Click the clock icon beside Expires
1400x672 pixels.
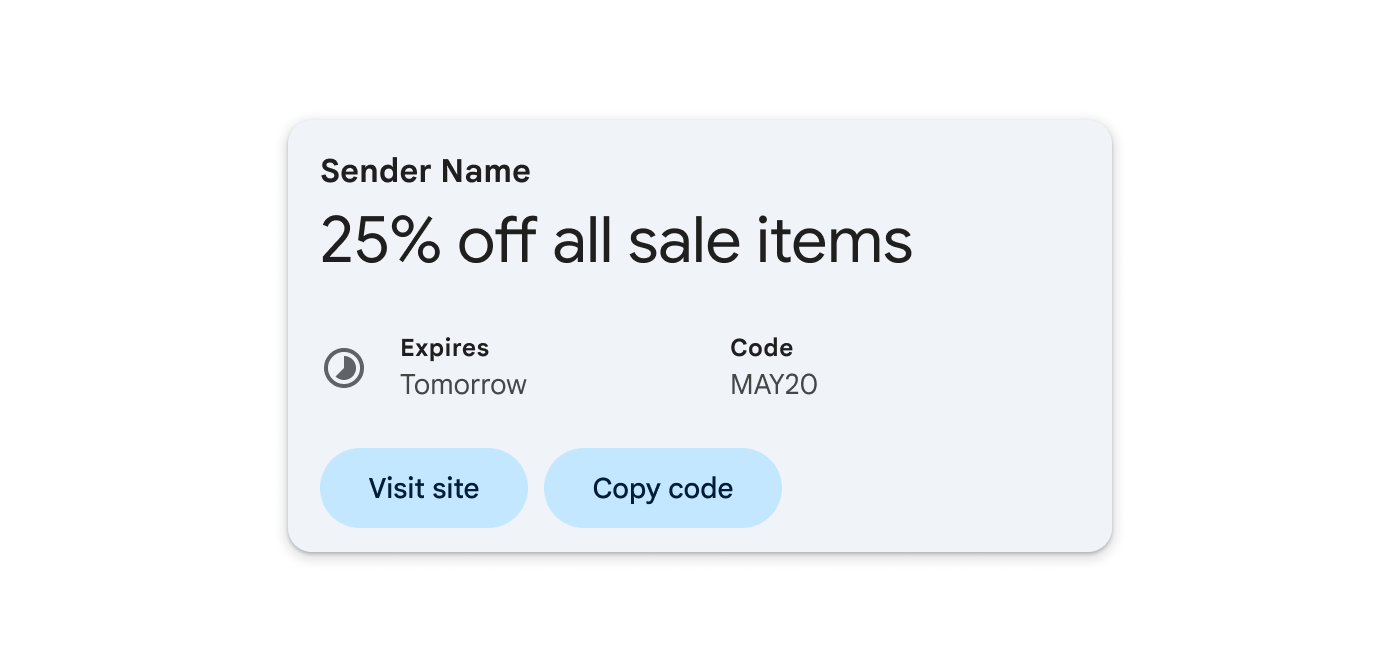tap(344, 368)
